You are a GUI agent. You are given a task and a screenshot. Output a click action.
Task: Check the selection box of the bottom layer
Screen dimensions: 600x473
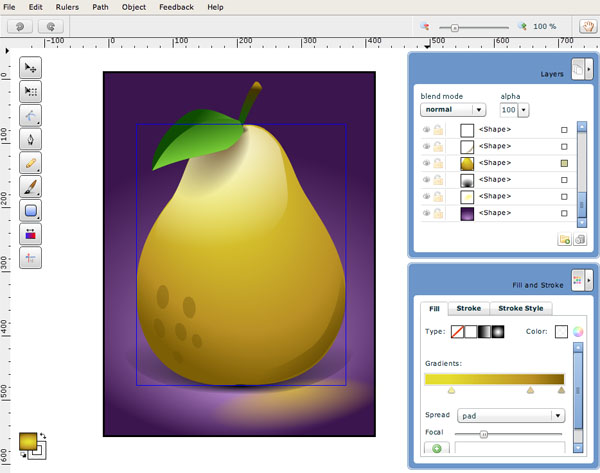(x=564, y=214)
